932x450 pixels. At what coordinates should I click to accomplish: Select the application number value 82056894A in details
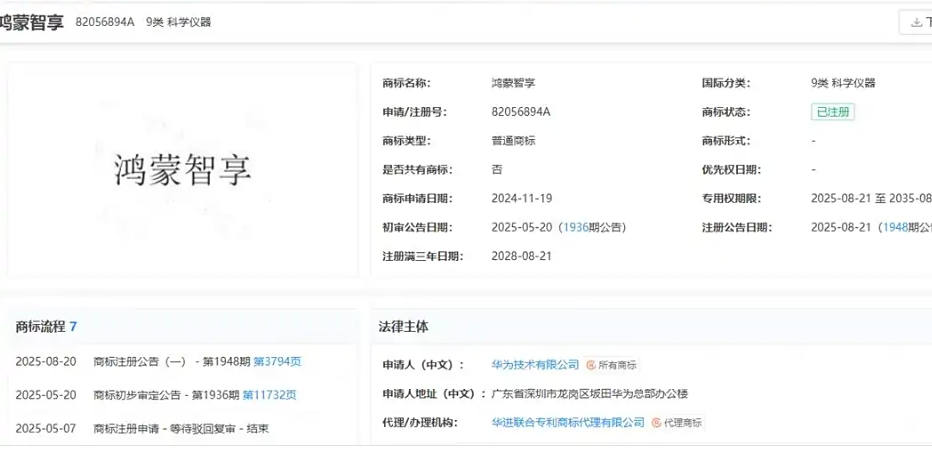tap(521, 112)
